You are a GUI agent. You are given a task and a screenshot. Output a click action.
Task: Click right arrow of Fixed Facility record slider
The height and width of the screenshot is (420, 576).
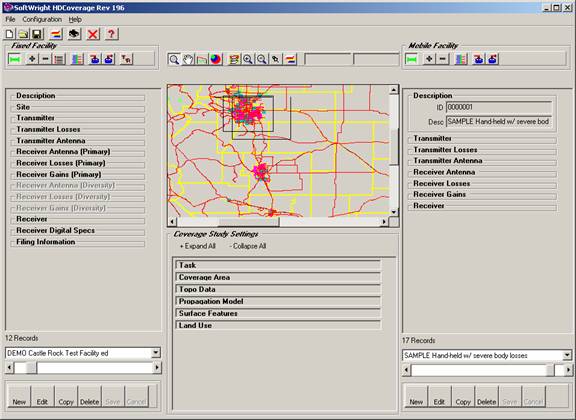(x=157, y=367)
